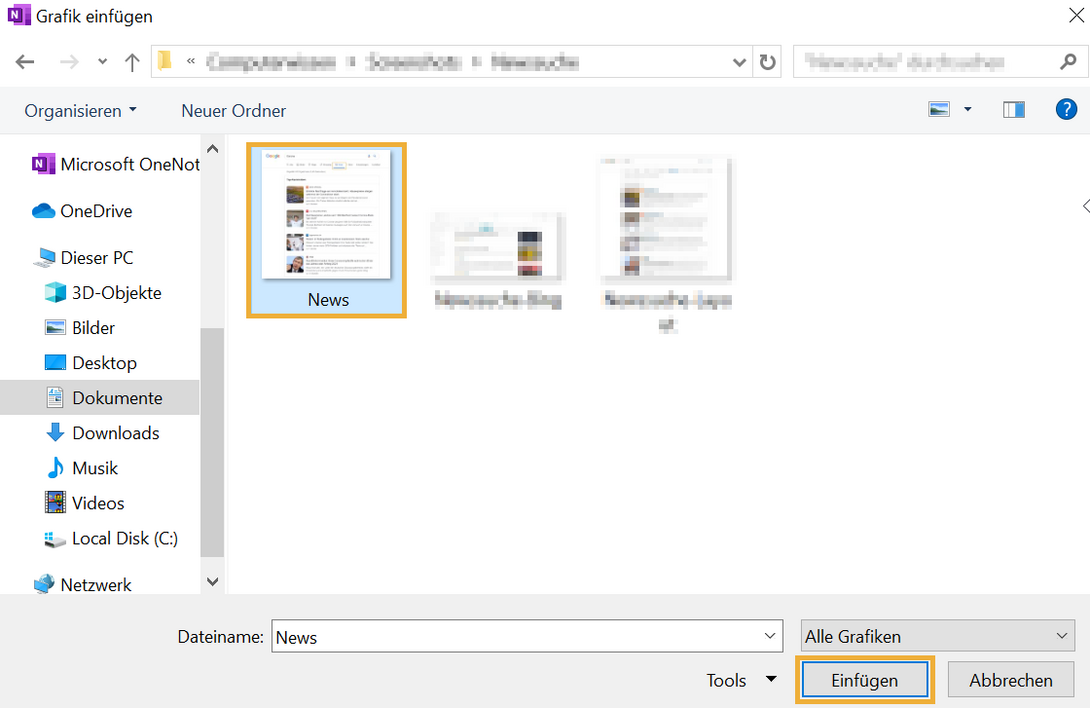Open the Musik folder
This screenshot has height=708, width=1090.
(81, 468)
